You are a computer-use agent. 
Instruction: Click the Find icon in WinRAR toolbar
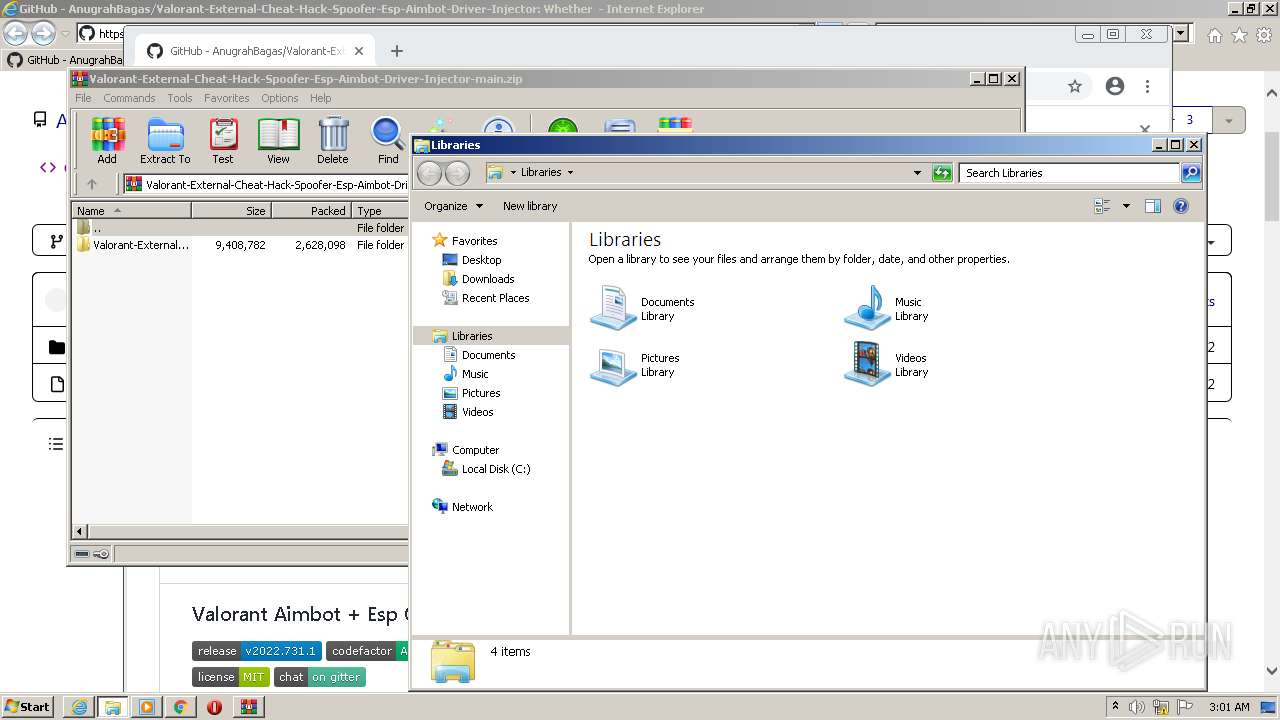point(388,140)
